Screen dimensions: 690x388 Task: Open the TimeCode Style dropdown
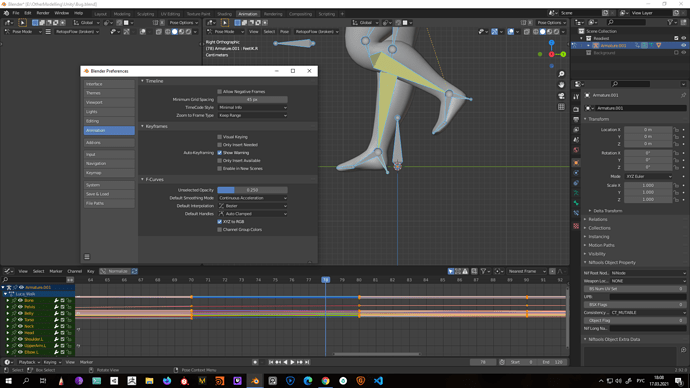click(253, 107)
